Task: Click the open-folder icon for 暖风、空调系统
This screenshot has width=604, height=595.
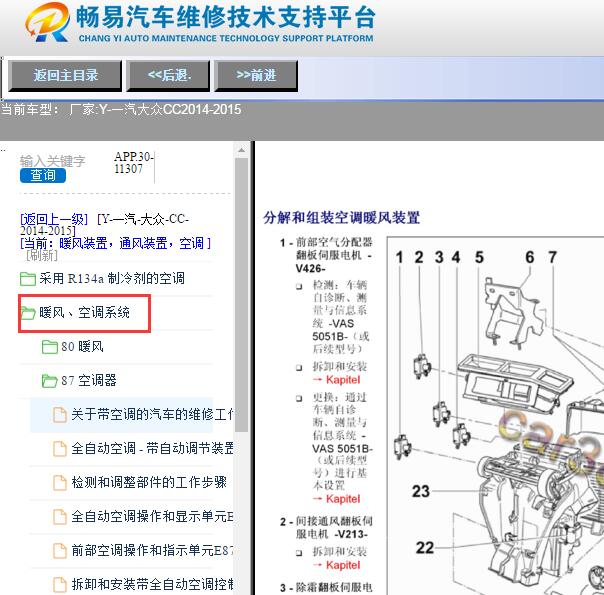Action: (x=28, y=313)
